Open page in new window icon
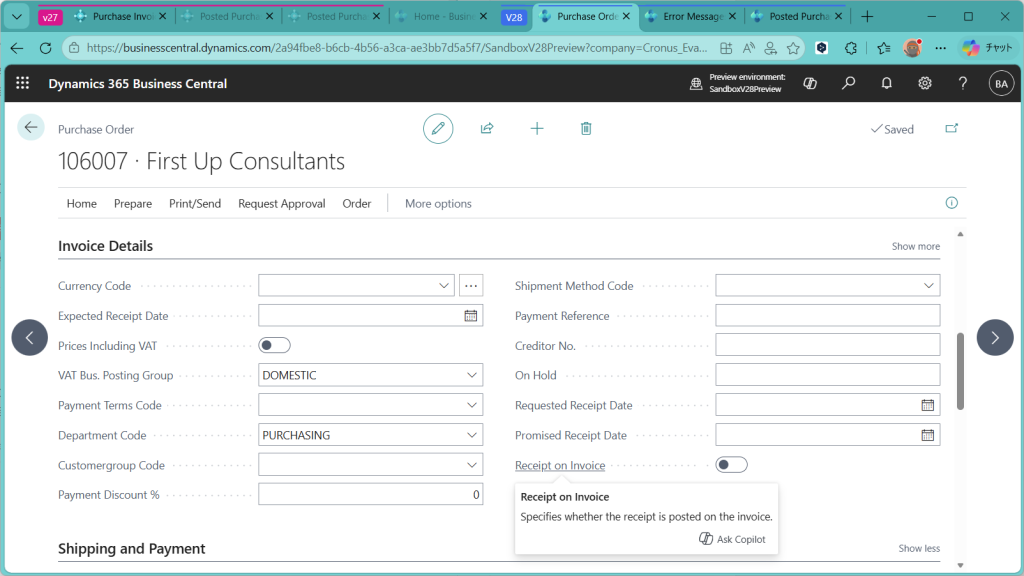The image size is (1024, 576). [951, 129]
